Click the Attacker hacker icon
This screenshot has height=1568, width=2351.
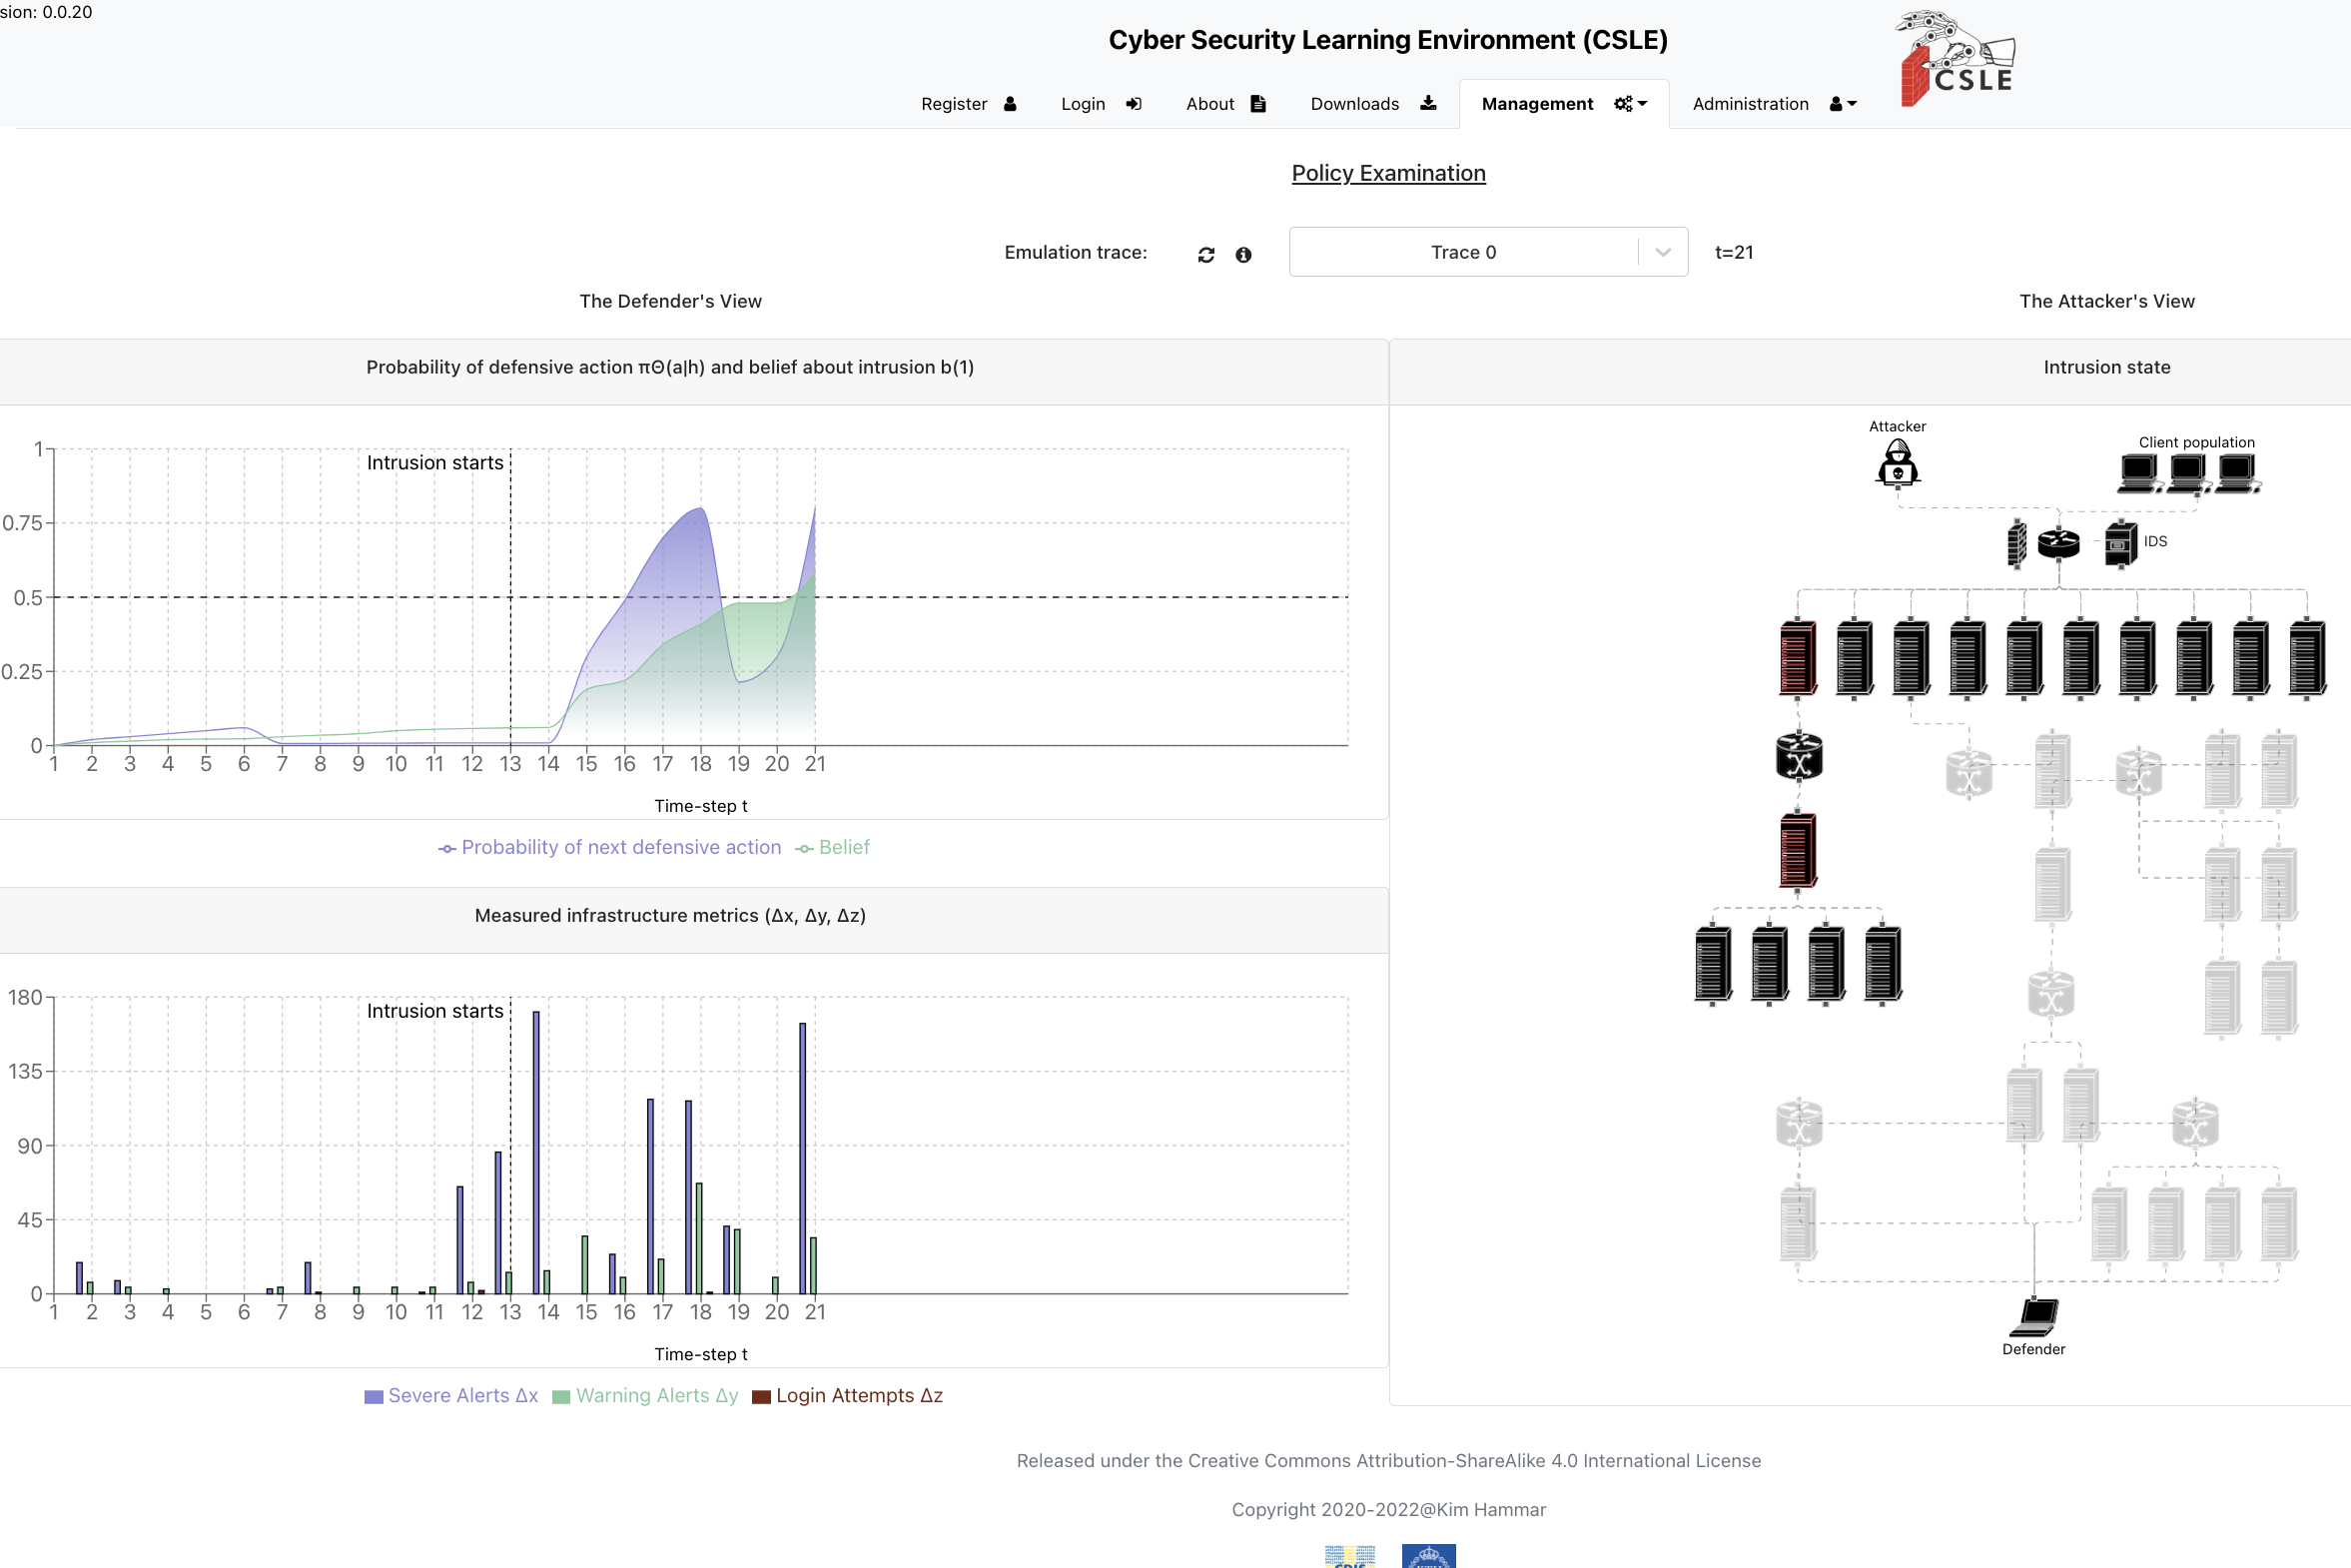[x=1897, y=465]
